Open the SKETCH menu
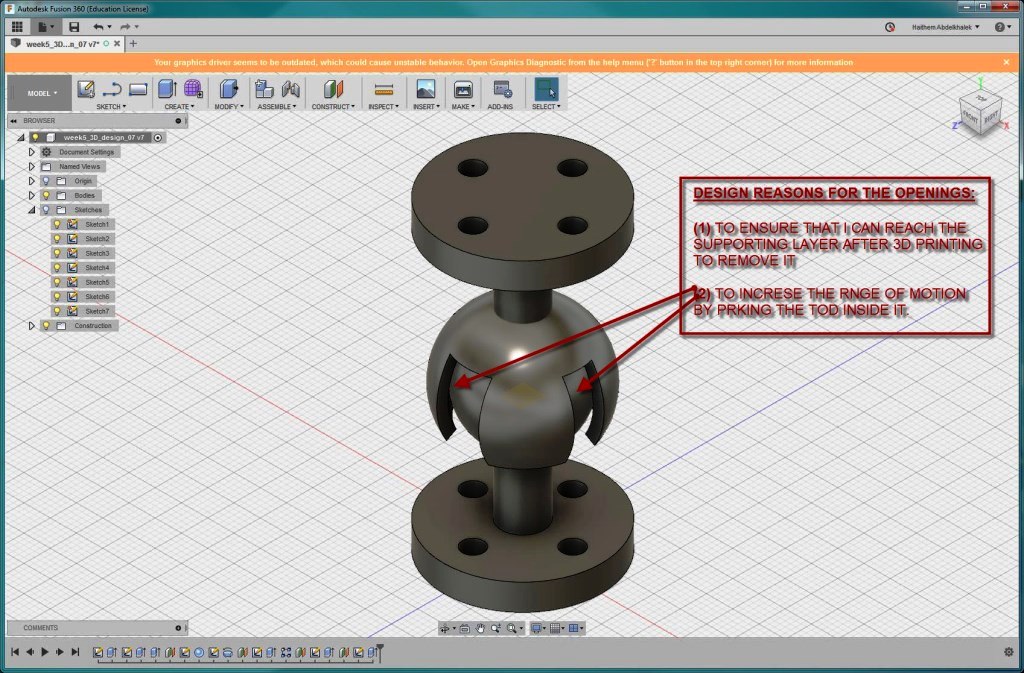Image resolution: width=1024 pixels, height=673 pixels. (x=111, y=106)
